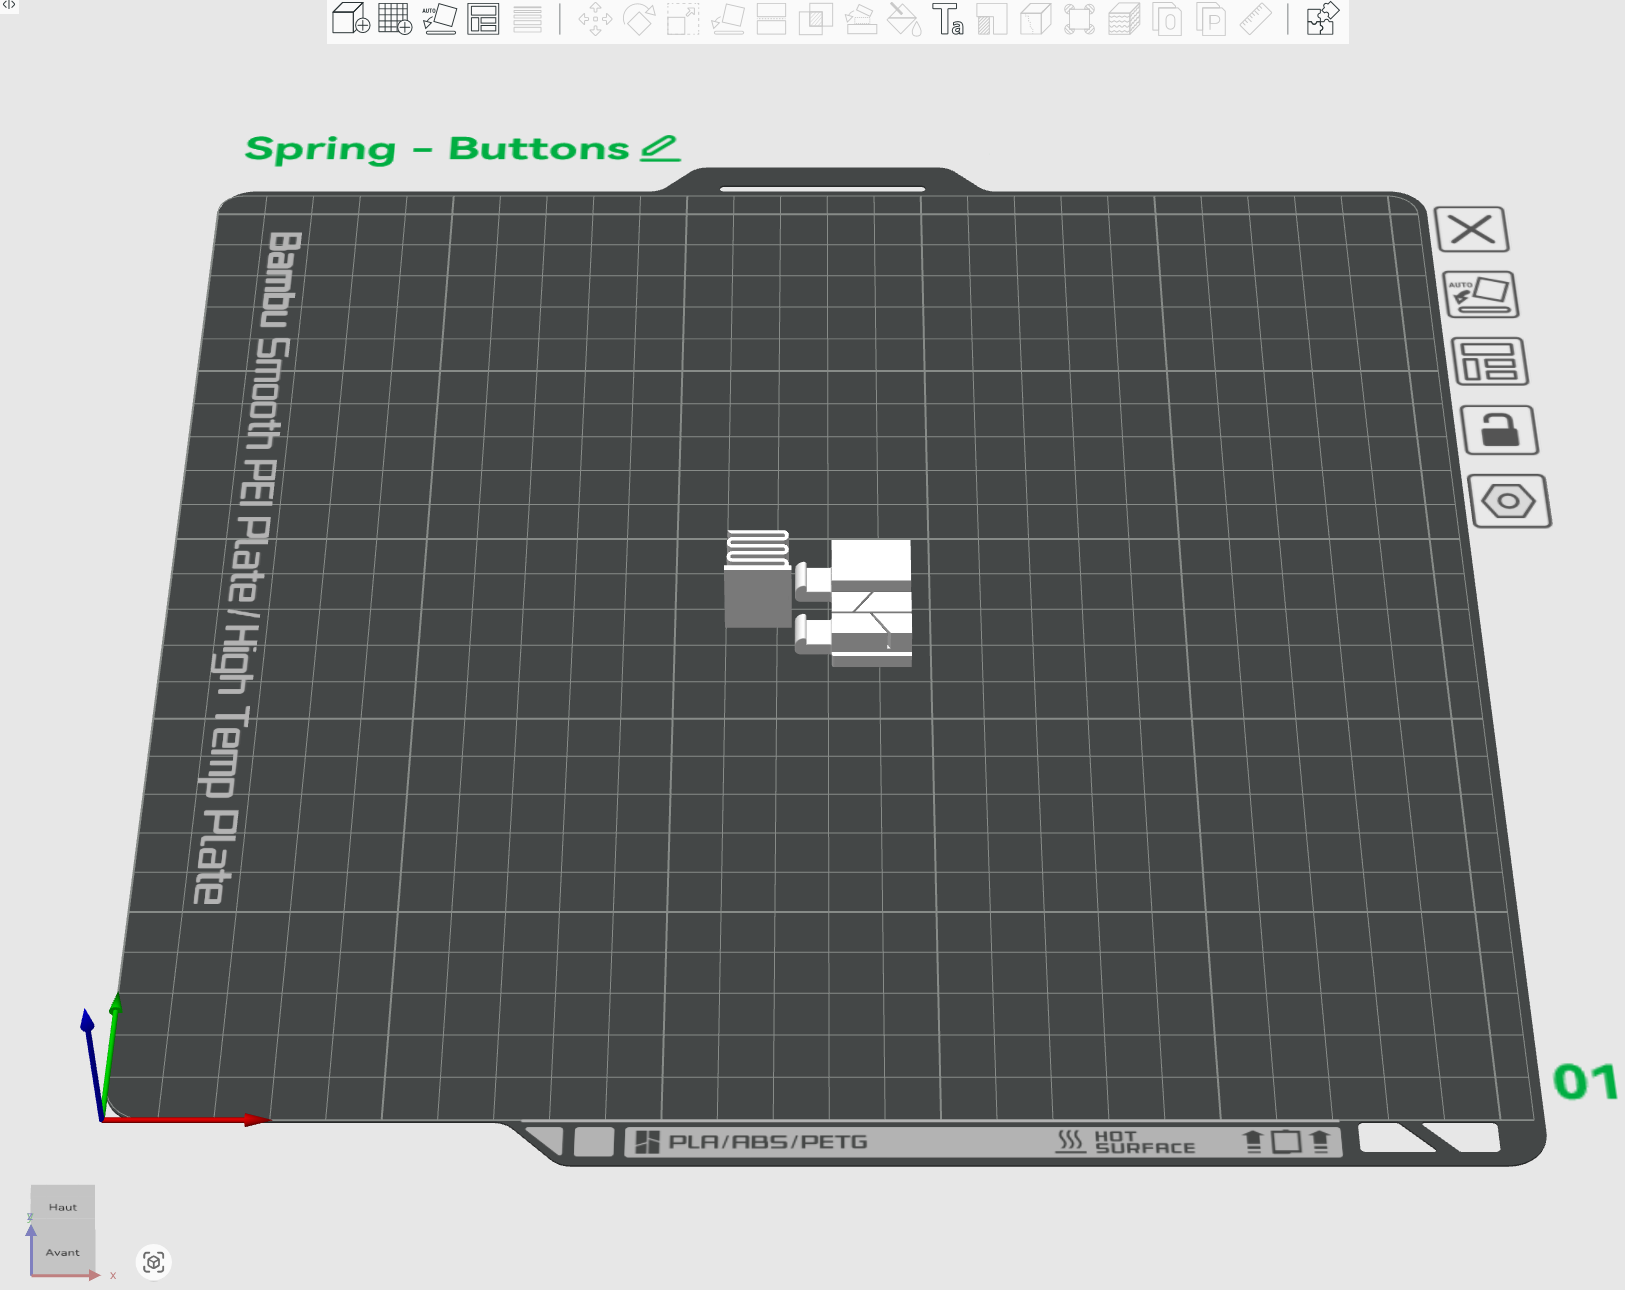This screenshot has height=1290, width=1625.
Task: Click the page icon labeled 0
Action: 1167,19
